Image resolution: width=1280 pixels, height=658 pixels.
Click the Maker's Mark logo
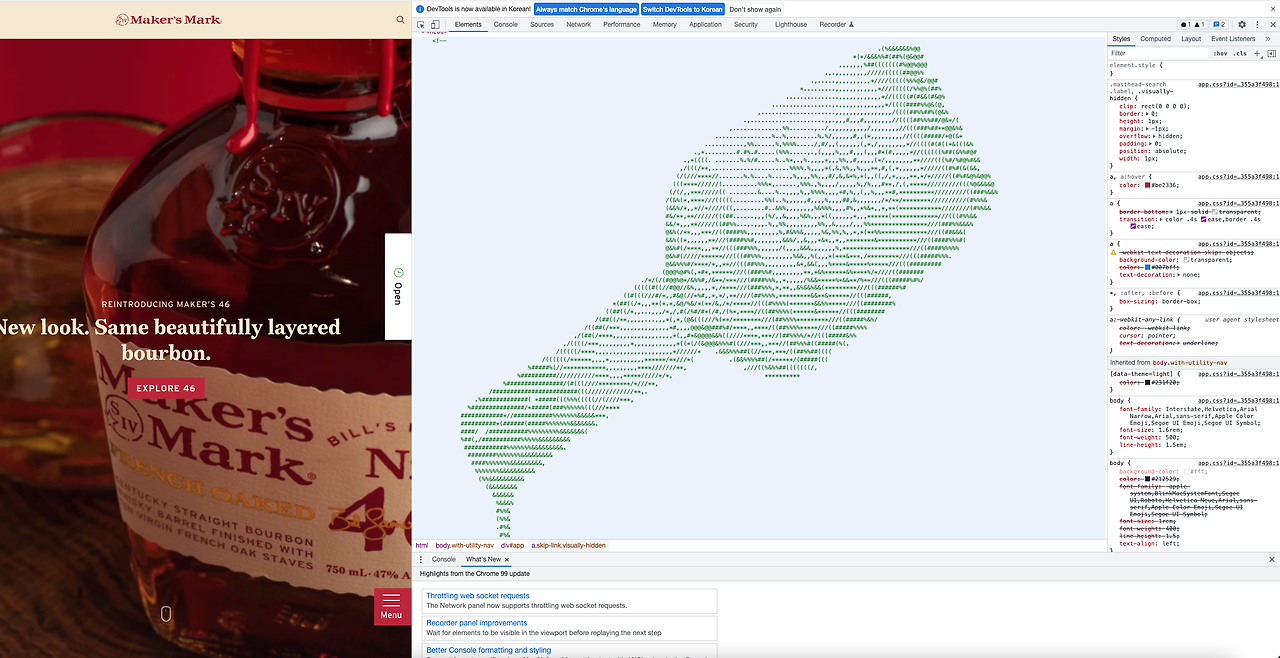coord(168,19)
